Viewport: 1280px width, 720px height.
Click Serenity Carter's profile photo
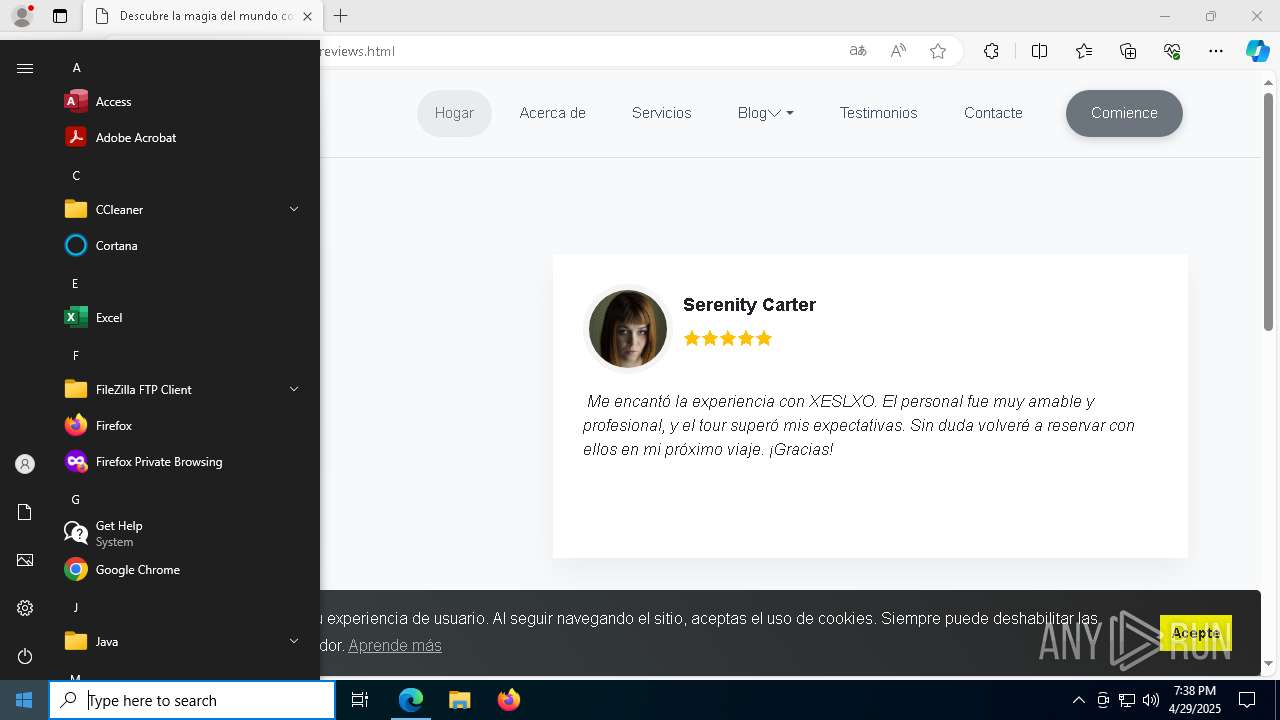click(x=627, y=329)
